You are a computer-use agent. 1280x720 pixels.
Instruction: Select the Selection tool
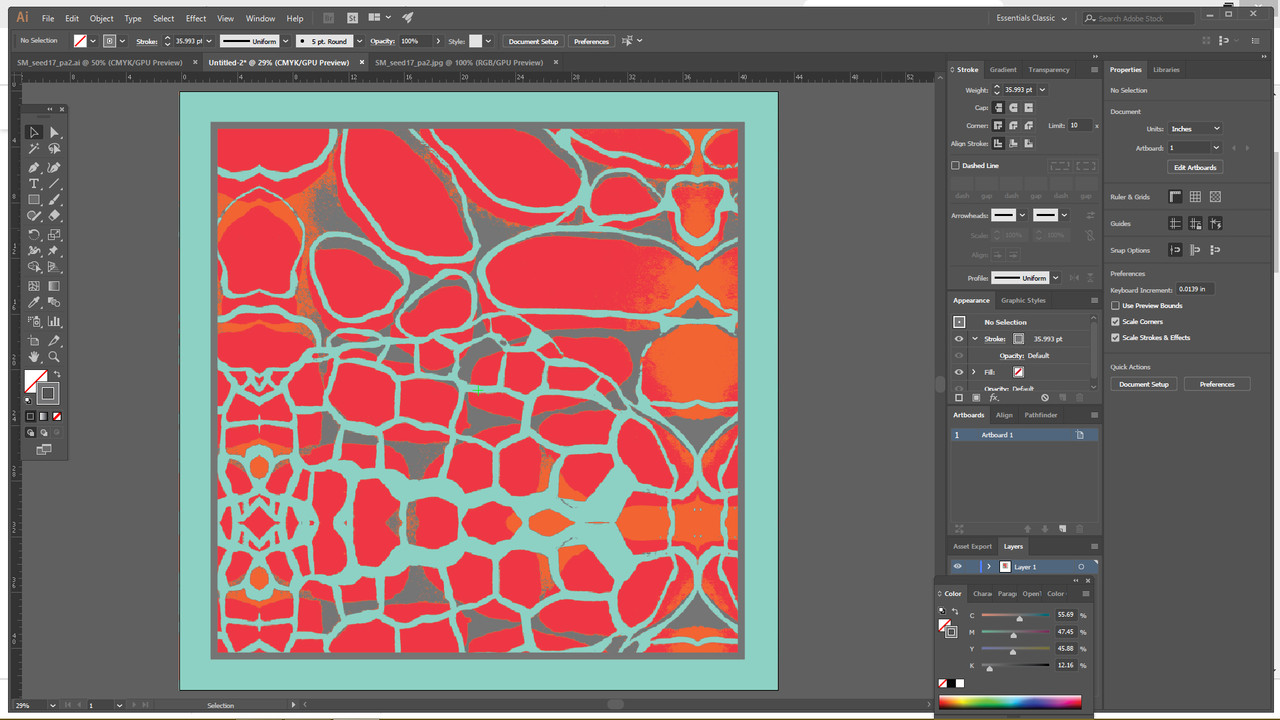pyautogui.click(x=33, y=132)
